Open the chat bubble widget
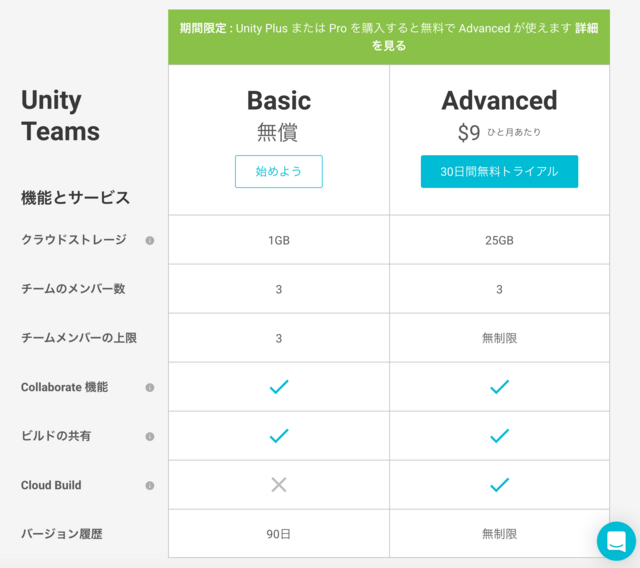Screen dimensions: 640x568 (x=616, y=541)
